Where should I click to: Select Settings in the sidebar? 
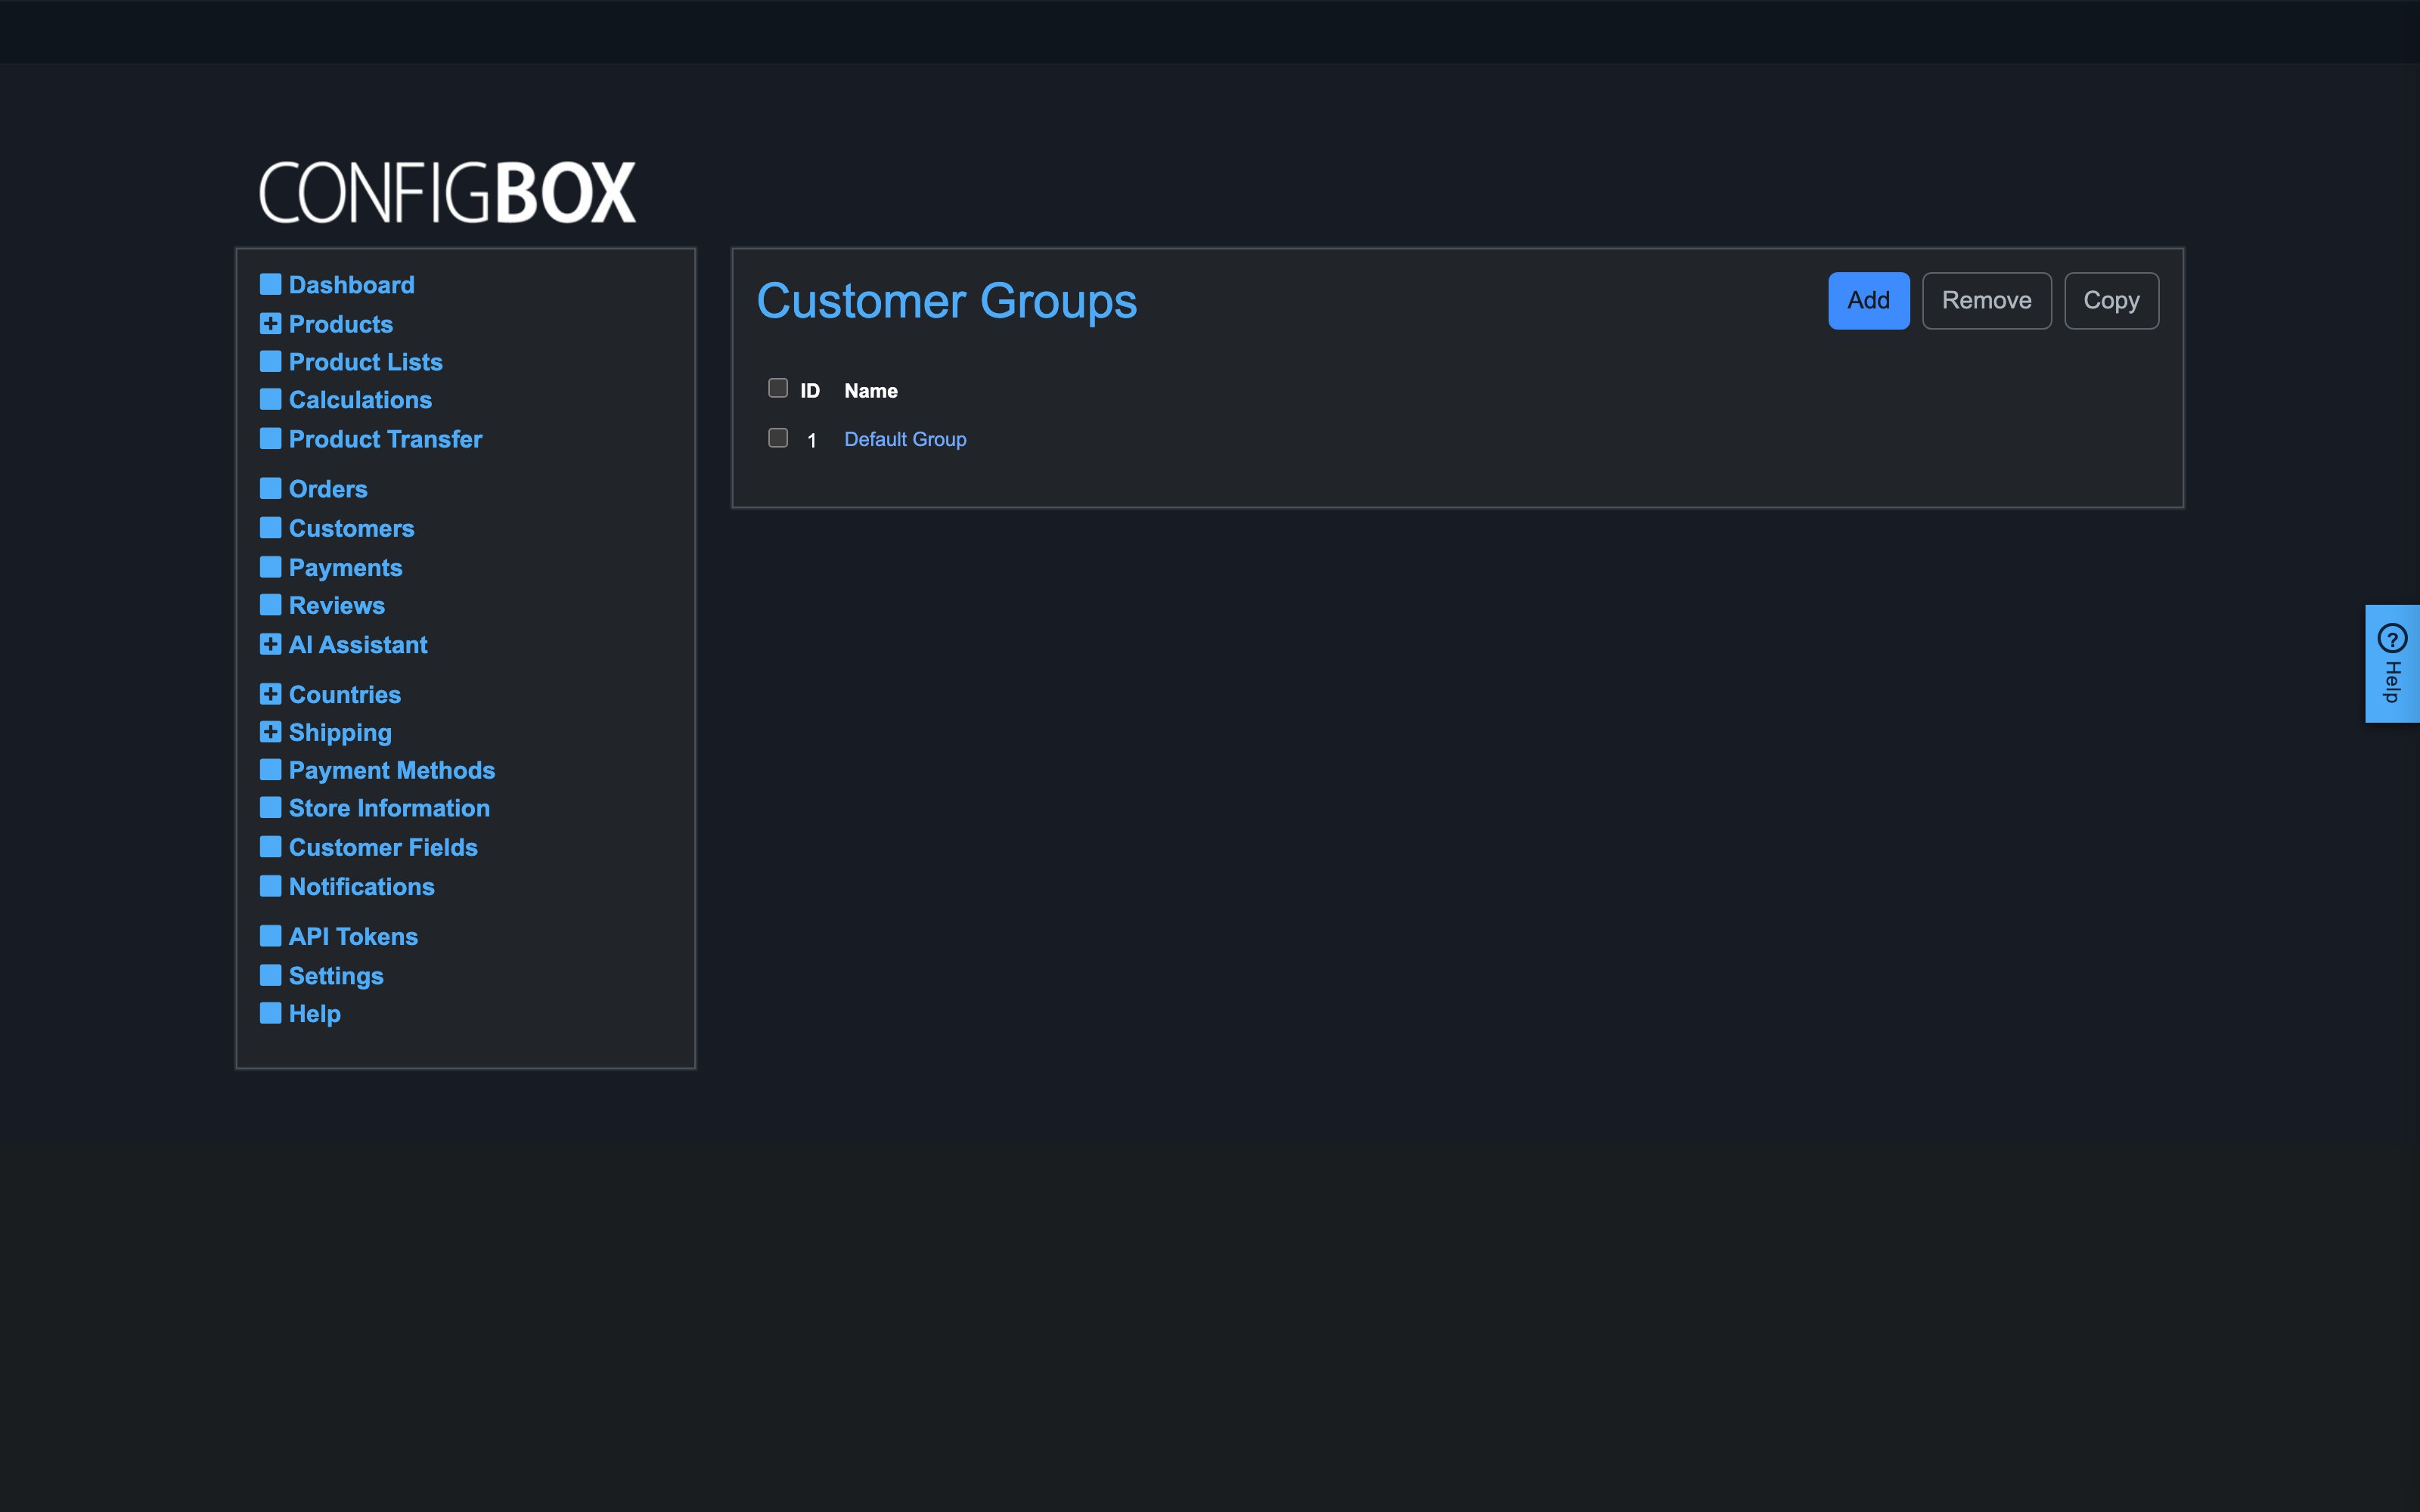point(336,976)
